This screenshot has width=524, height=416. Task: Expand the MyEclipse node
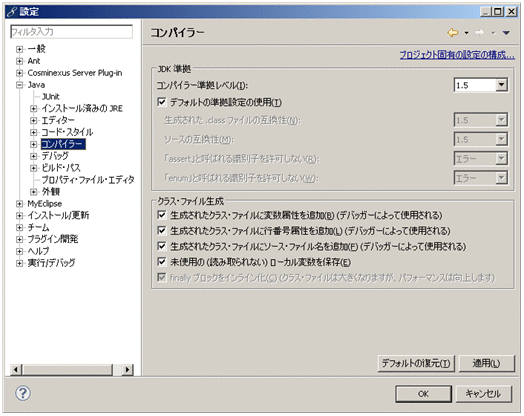(x=20, y=203)
